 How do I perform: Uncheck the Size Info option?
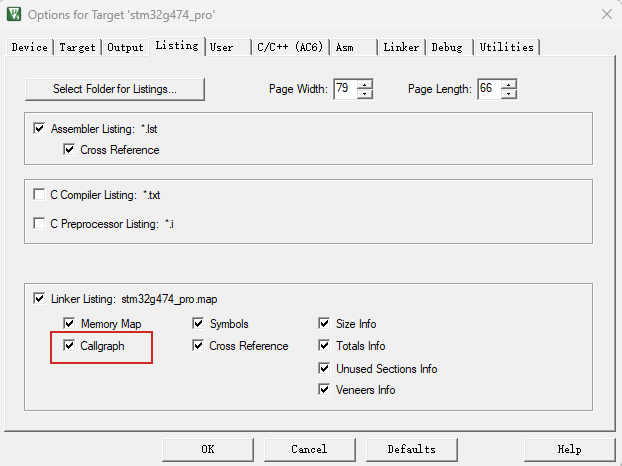[324, 324]
